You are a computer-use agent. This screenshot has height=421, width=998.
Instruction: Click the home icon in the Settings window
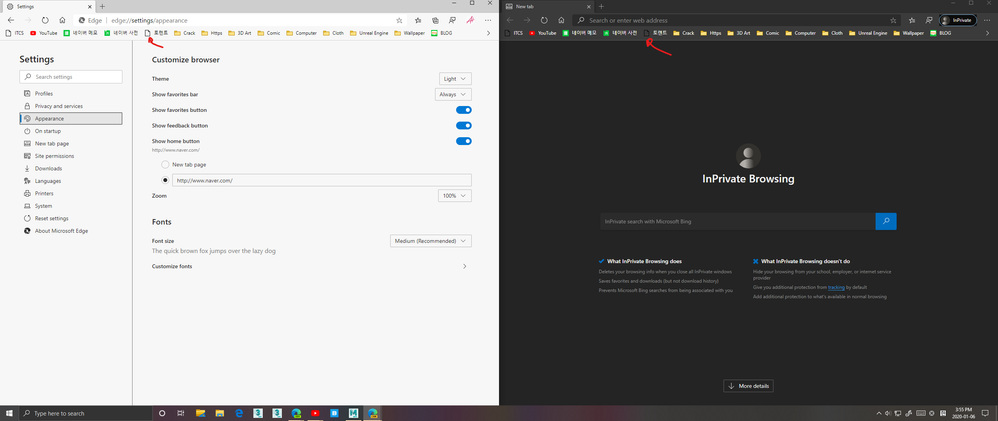click(x=62, y=20)
